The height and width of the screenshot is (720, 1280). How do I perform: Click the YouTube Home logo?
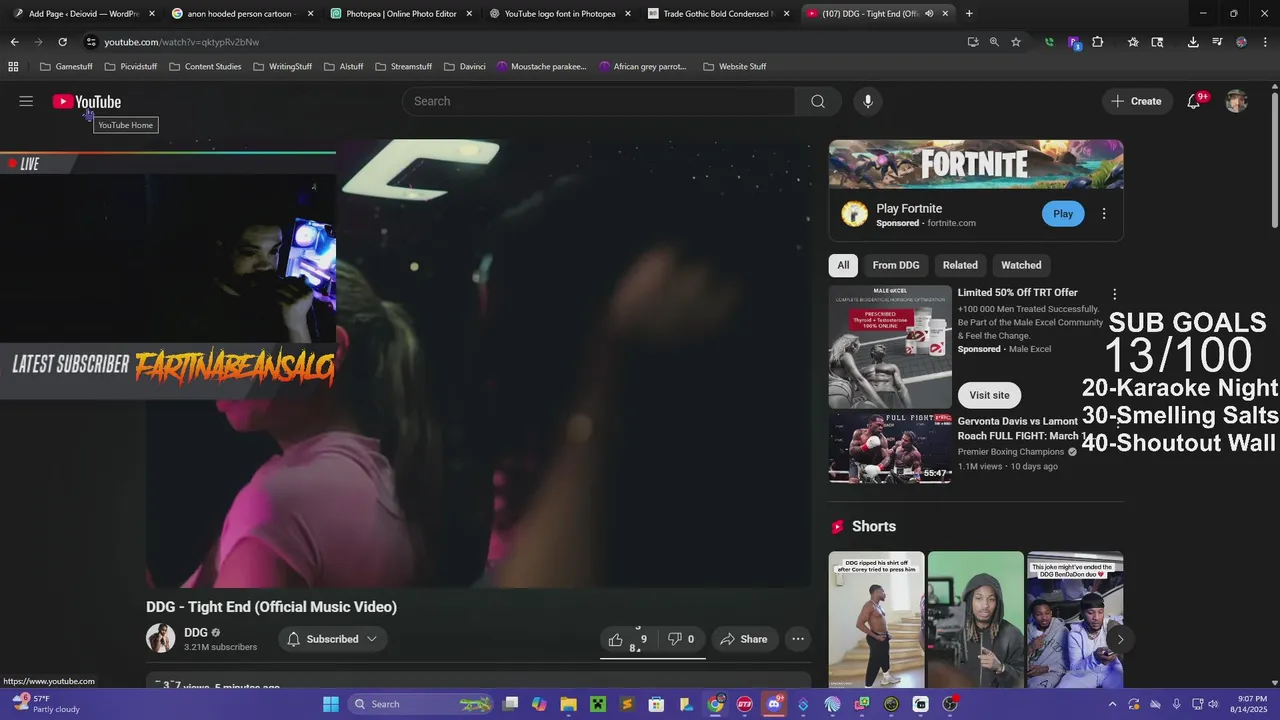point(87,101)
